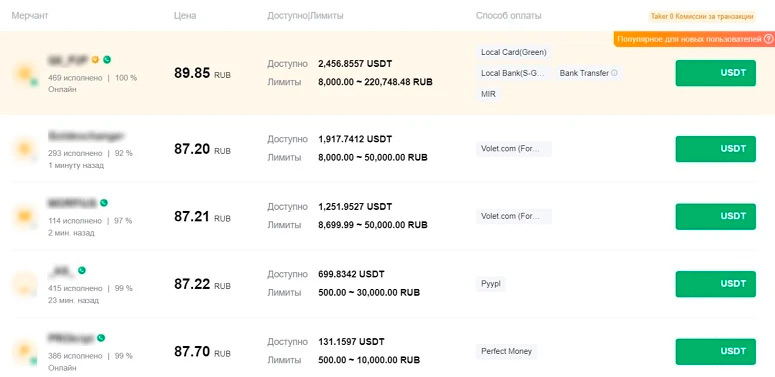Select the MIR payment tag

tap(488, 94)
